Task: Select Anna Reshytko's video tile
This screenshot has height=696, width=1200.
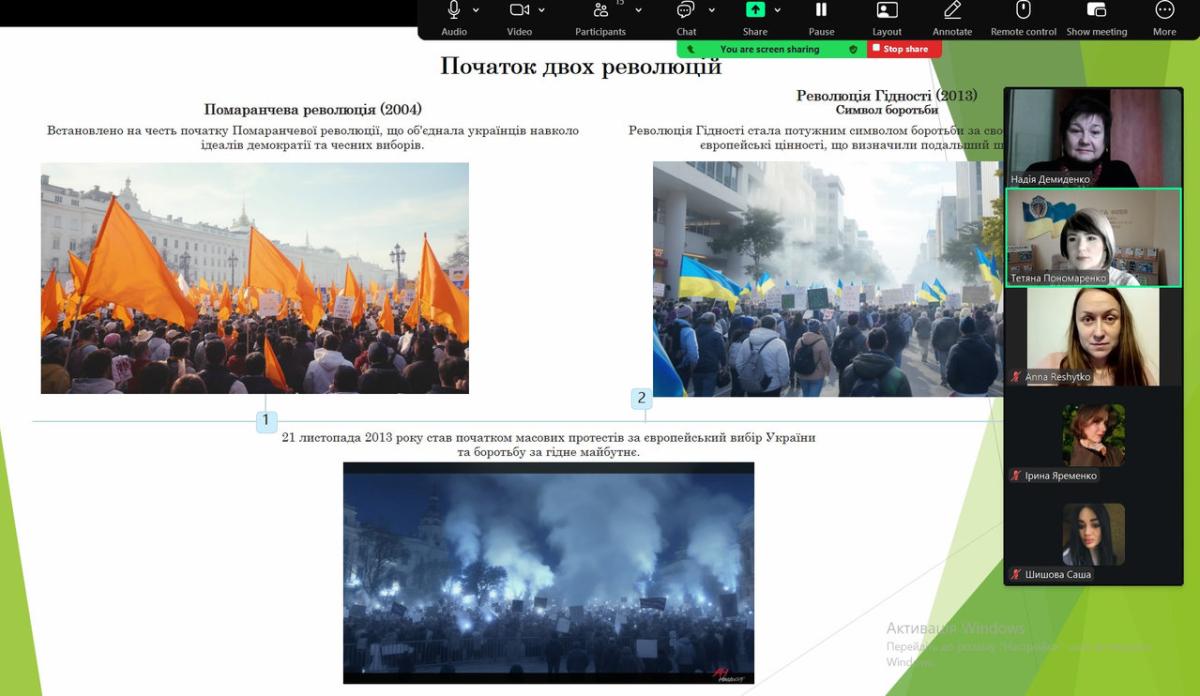Action: point(1093,337)
